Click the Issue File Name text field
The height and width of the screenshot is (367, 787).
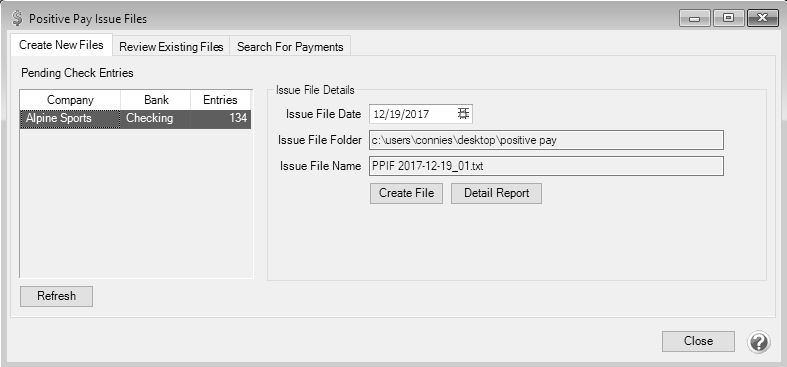[546, 166]
